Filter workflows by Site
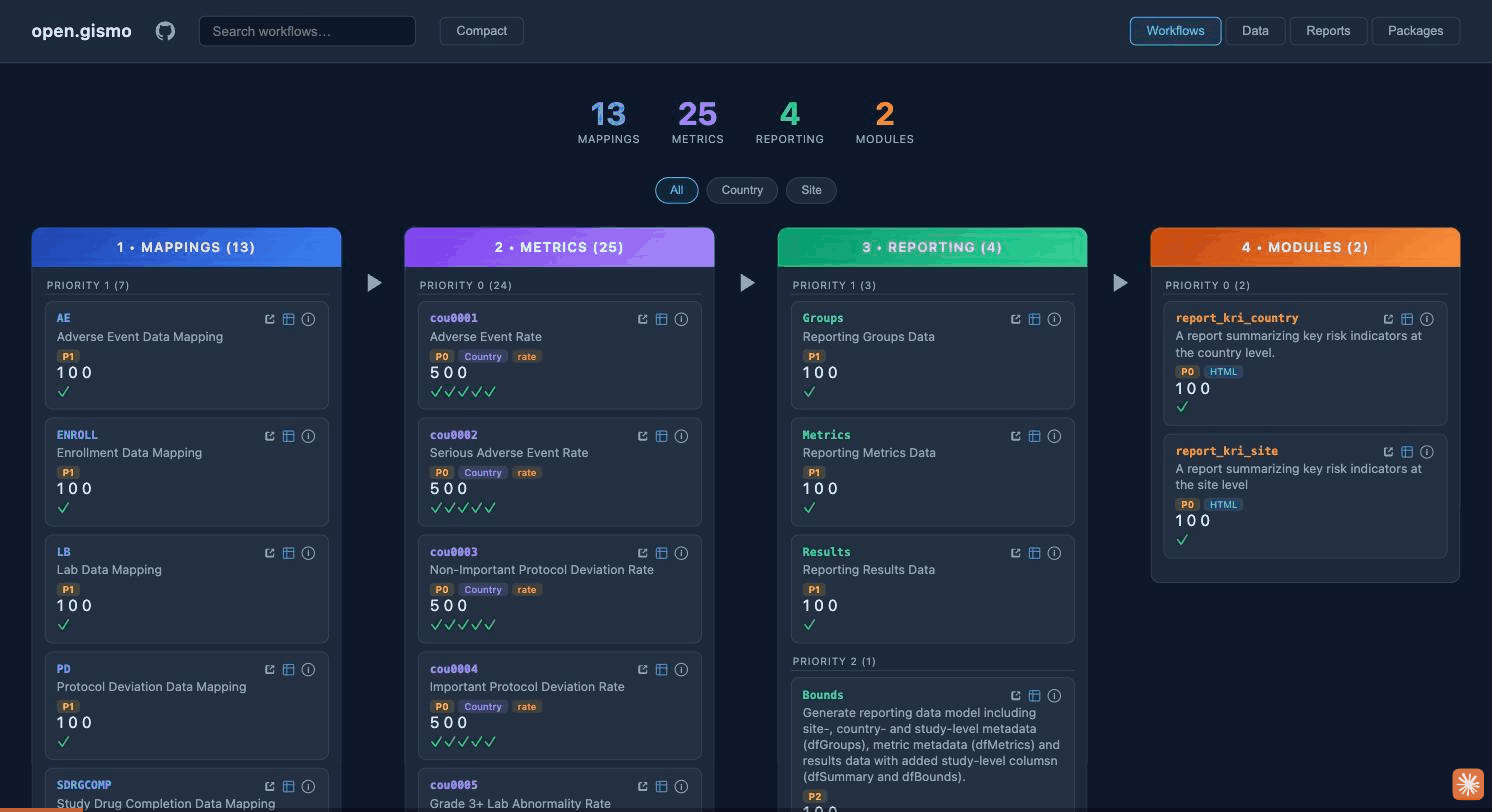 (x=811, y=190)
